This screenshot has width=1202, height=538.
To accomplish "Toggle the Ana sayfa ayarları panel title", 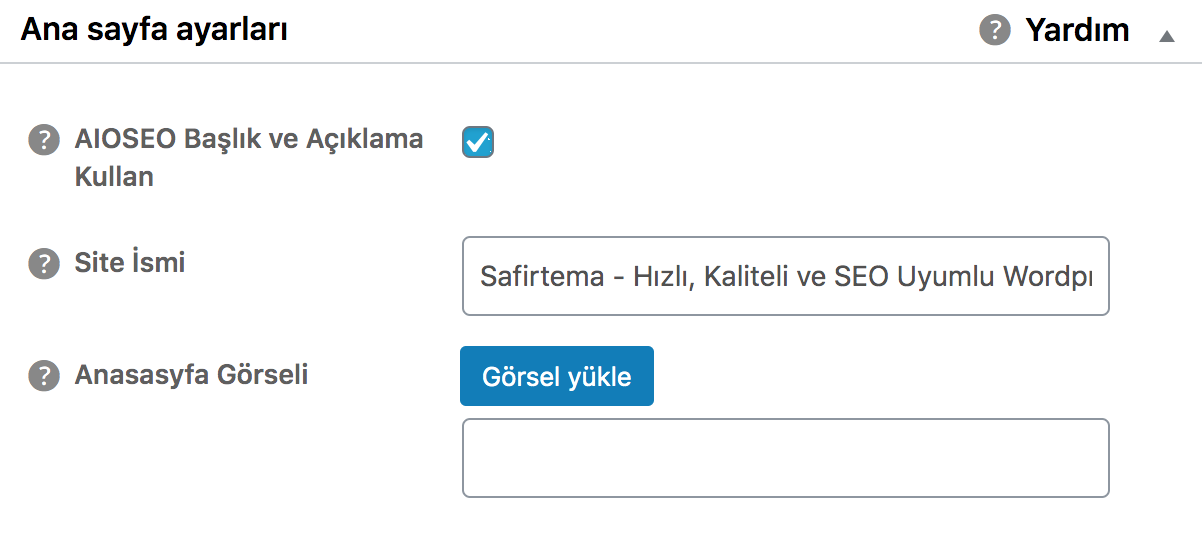I will [154, 30].
